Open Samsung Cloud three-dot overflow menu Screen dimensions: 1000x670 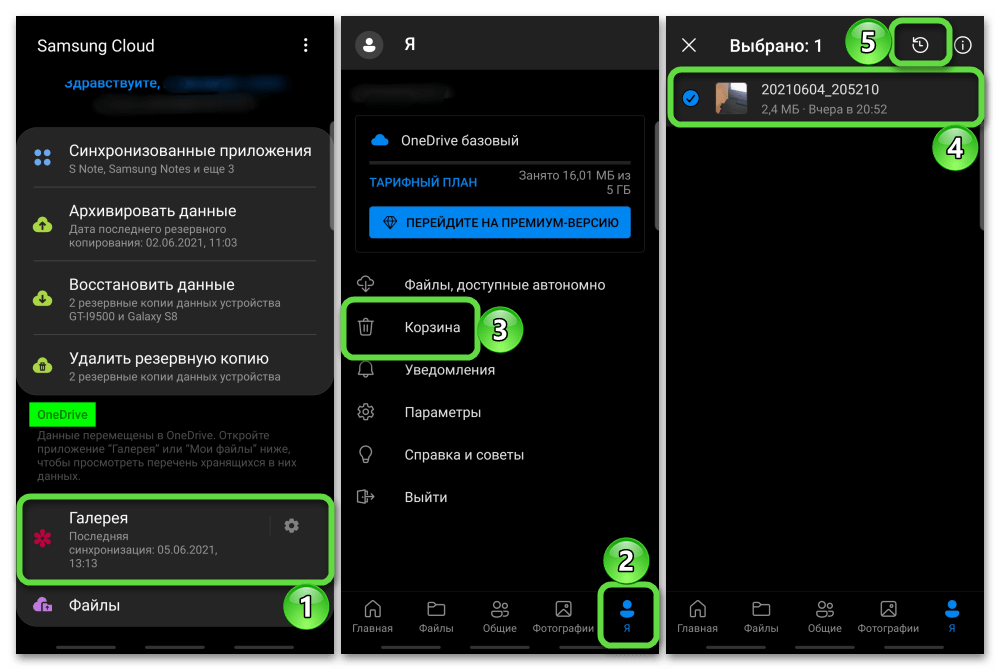tap(305, 45)
